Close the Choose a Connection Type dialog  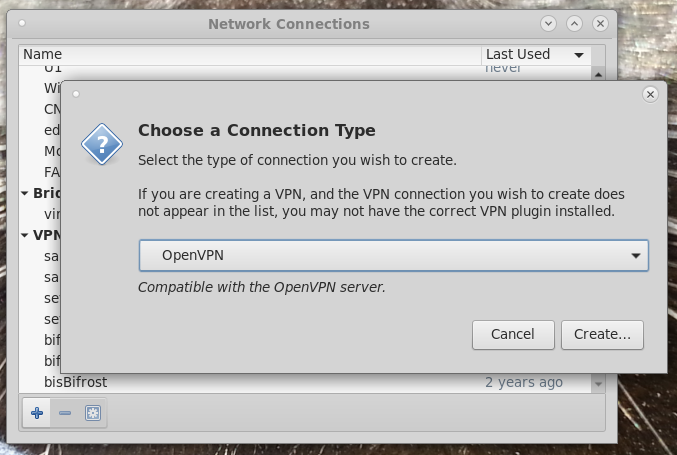point(650,94)
